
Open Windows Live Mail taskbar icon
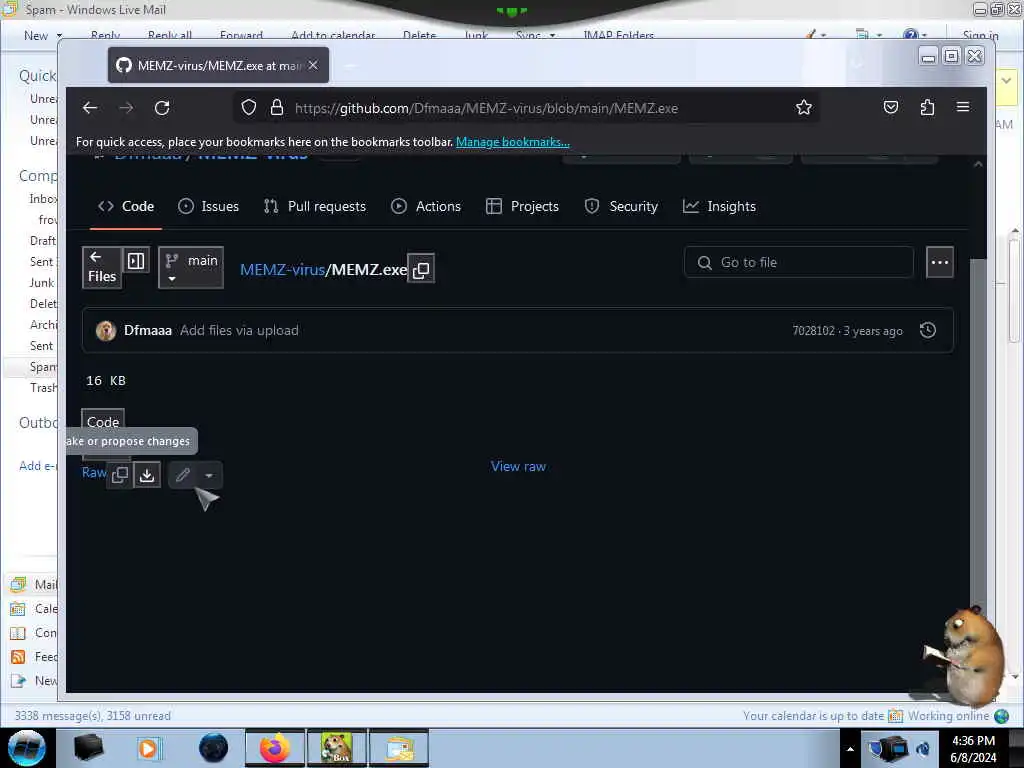(399, 748)
